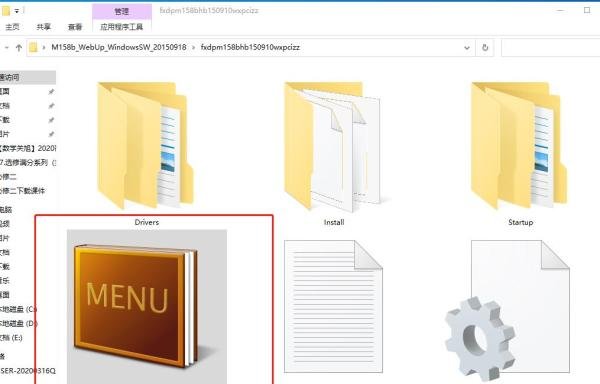This screenshot has width=600, height=384.
Task: Click the pin icon beside 桌面 in Quick access
Action: (51, 91)
